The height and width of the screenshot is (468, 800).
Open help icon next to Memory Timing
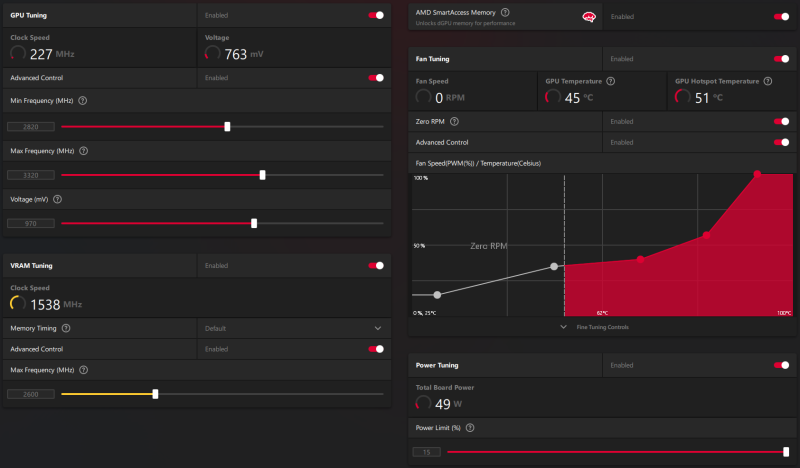coord(66,328)
